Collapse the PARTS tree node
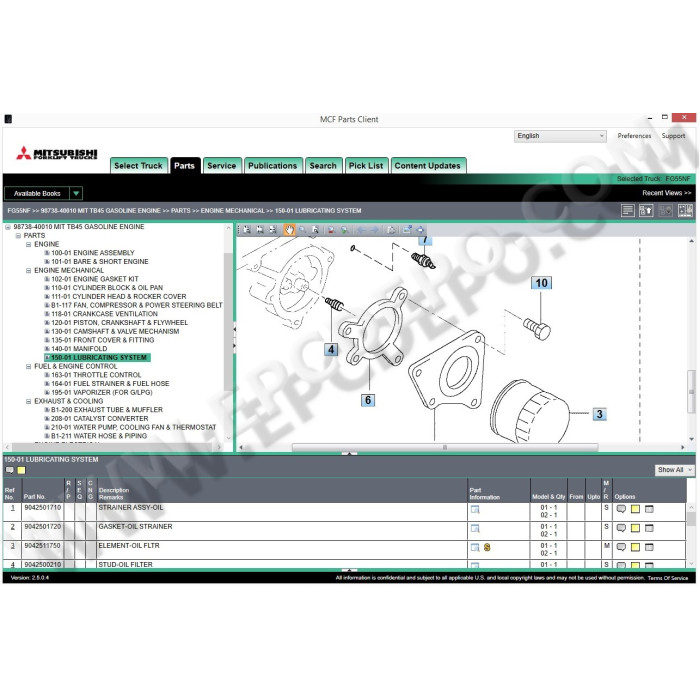Image resolution: width=700 pixels, height=700 pixels. tap(18, 236)
